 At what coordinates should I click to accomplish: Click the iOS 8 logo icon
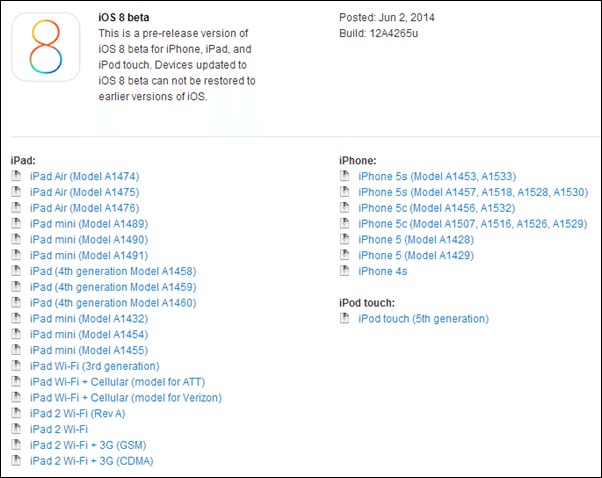(x=45, y=47)
